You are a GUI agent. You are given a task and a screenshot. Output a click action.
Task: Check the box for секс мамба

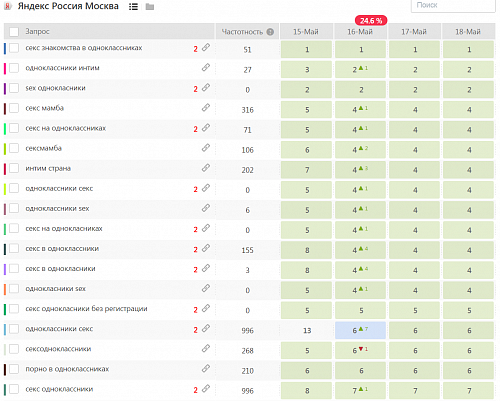click(x=14, y=108)
